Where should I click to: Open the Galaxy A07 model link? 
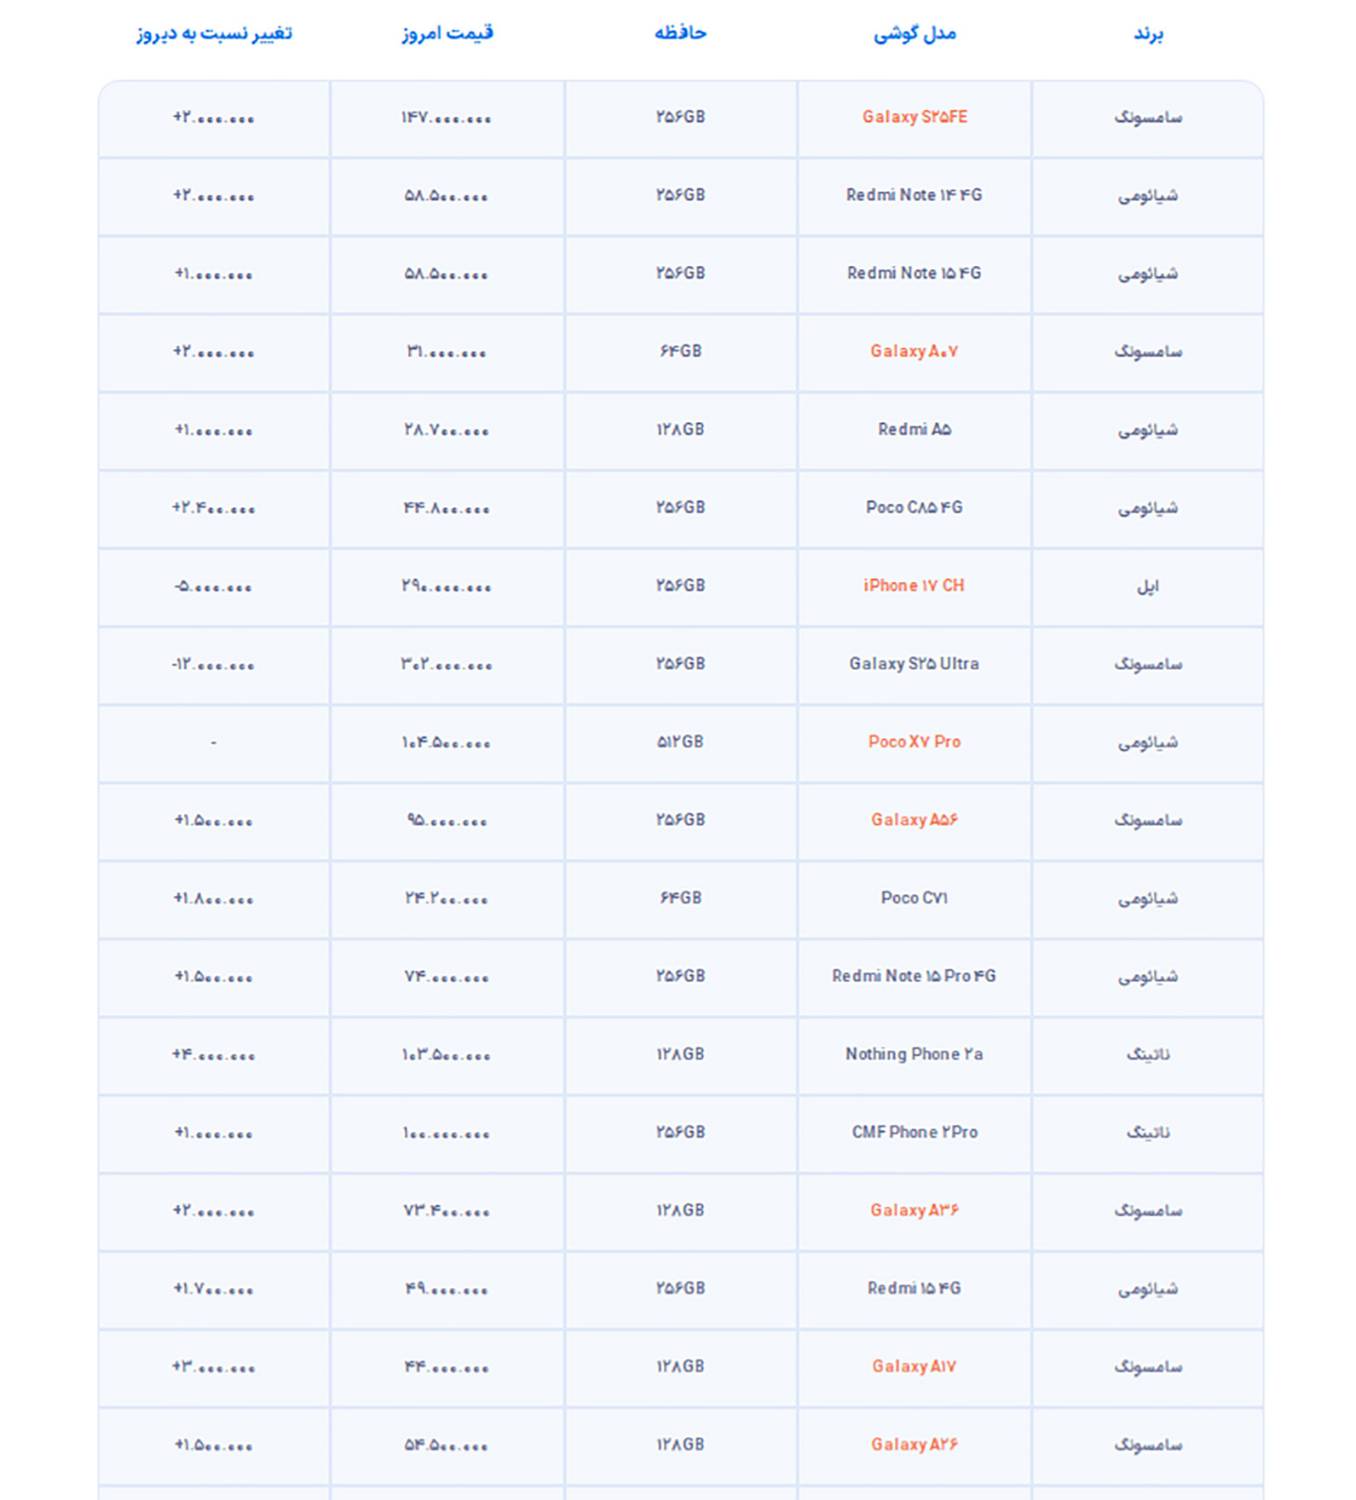914,351
